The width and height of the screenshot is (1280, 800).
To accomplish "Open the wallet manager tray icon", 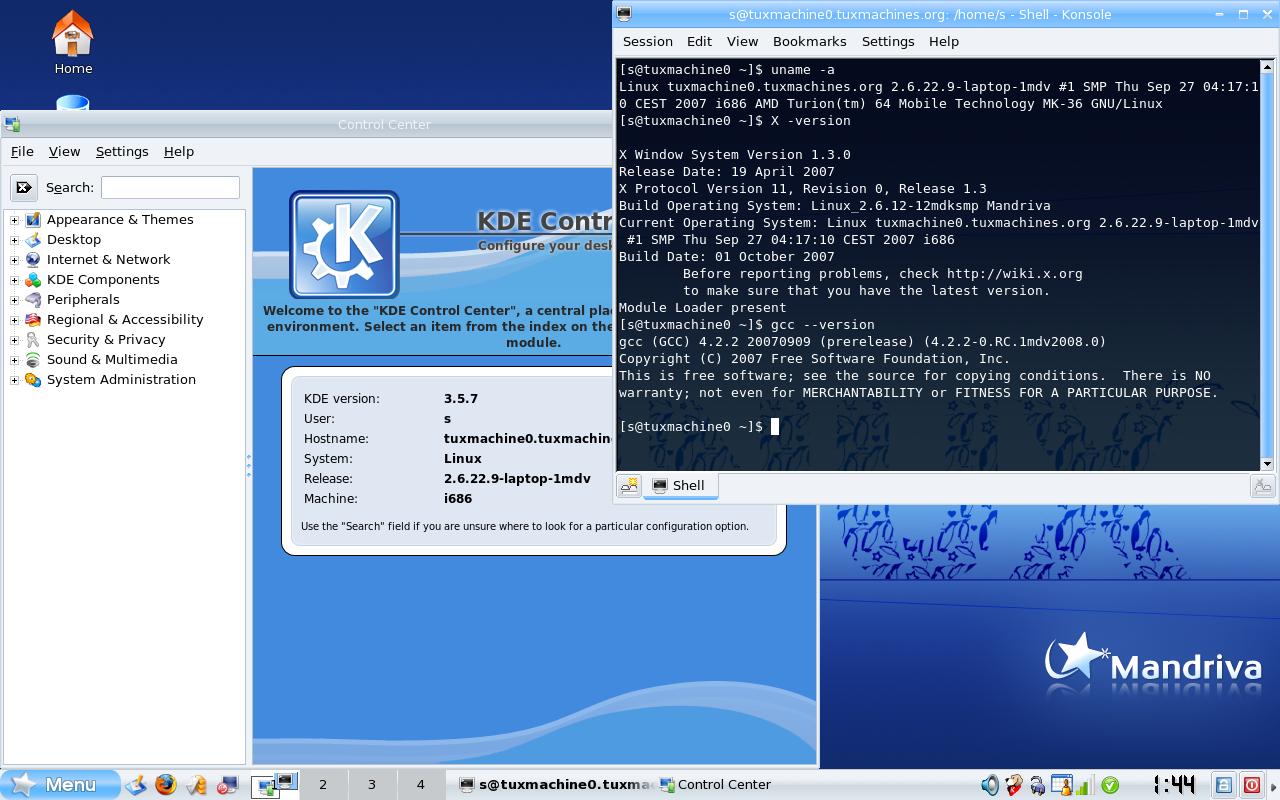I will click(x=1037, y=785).
